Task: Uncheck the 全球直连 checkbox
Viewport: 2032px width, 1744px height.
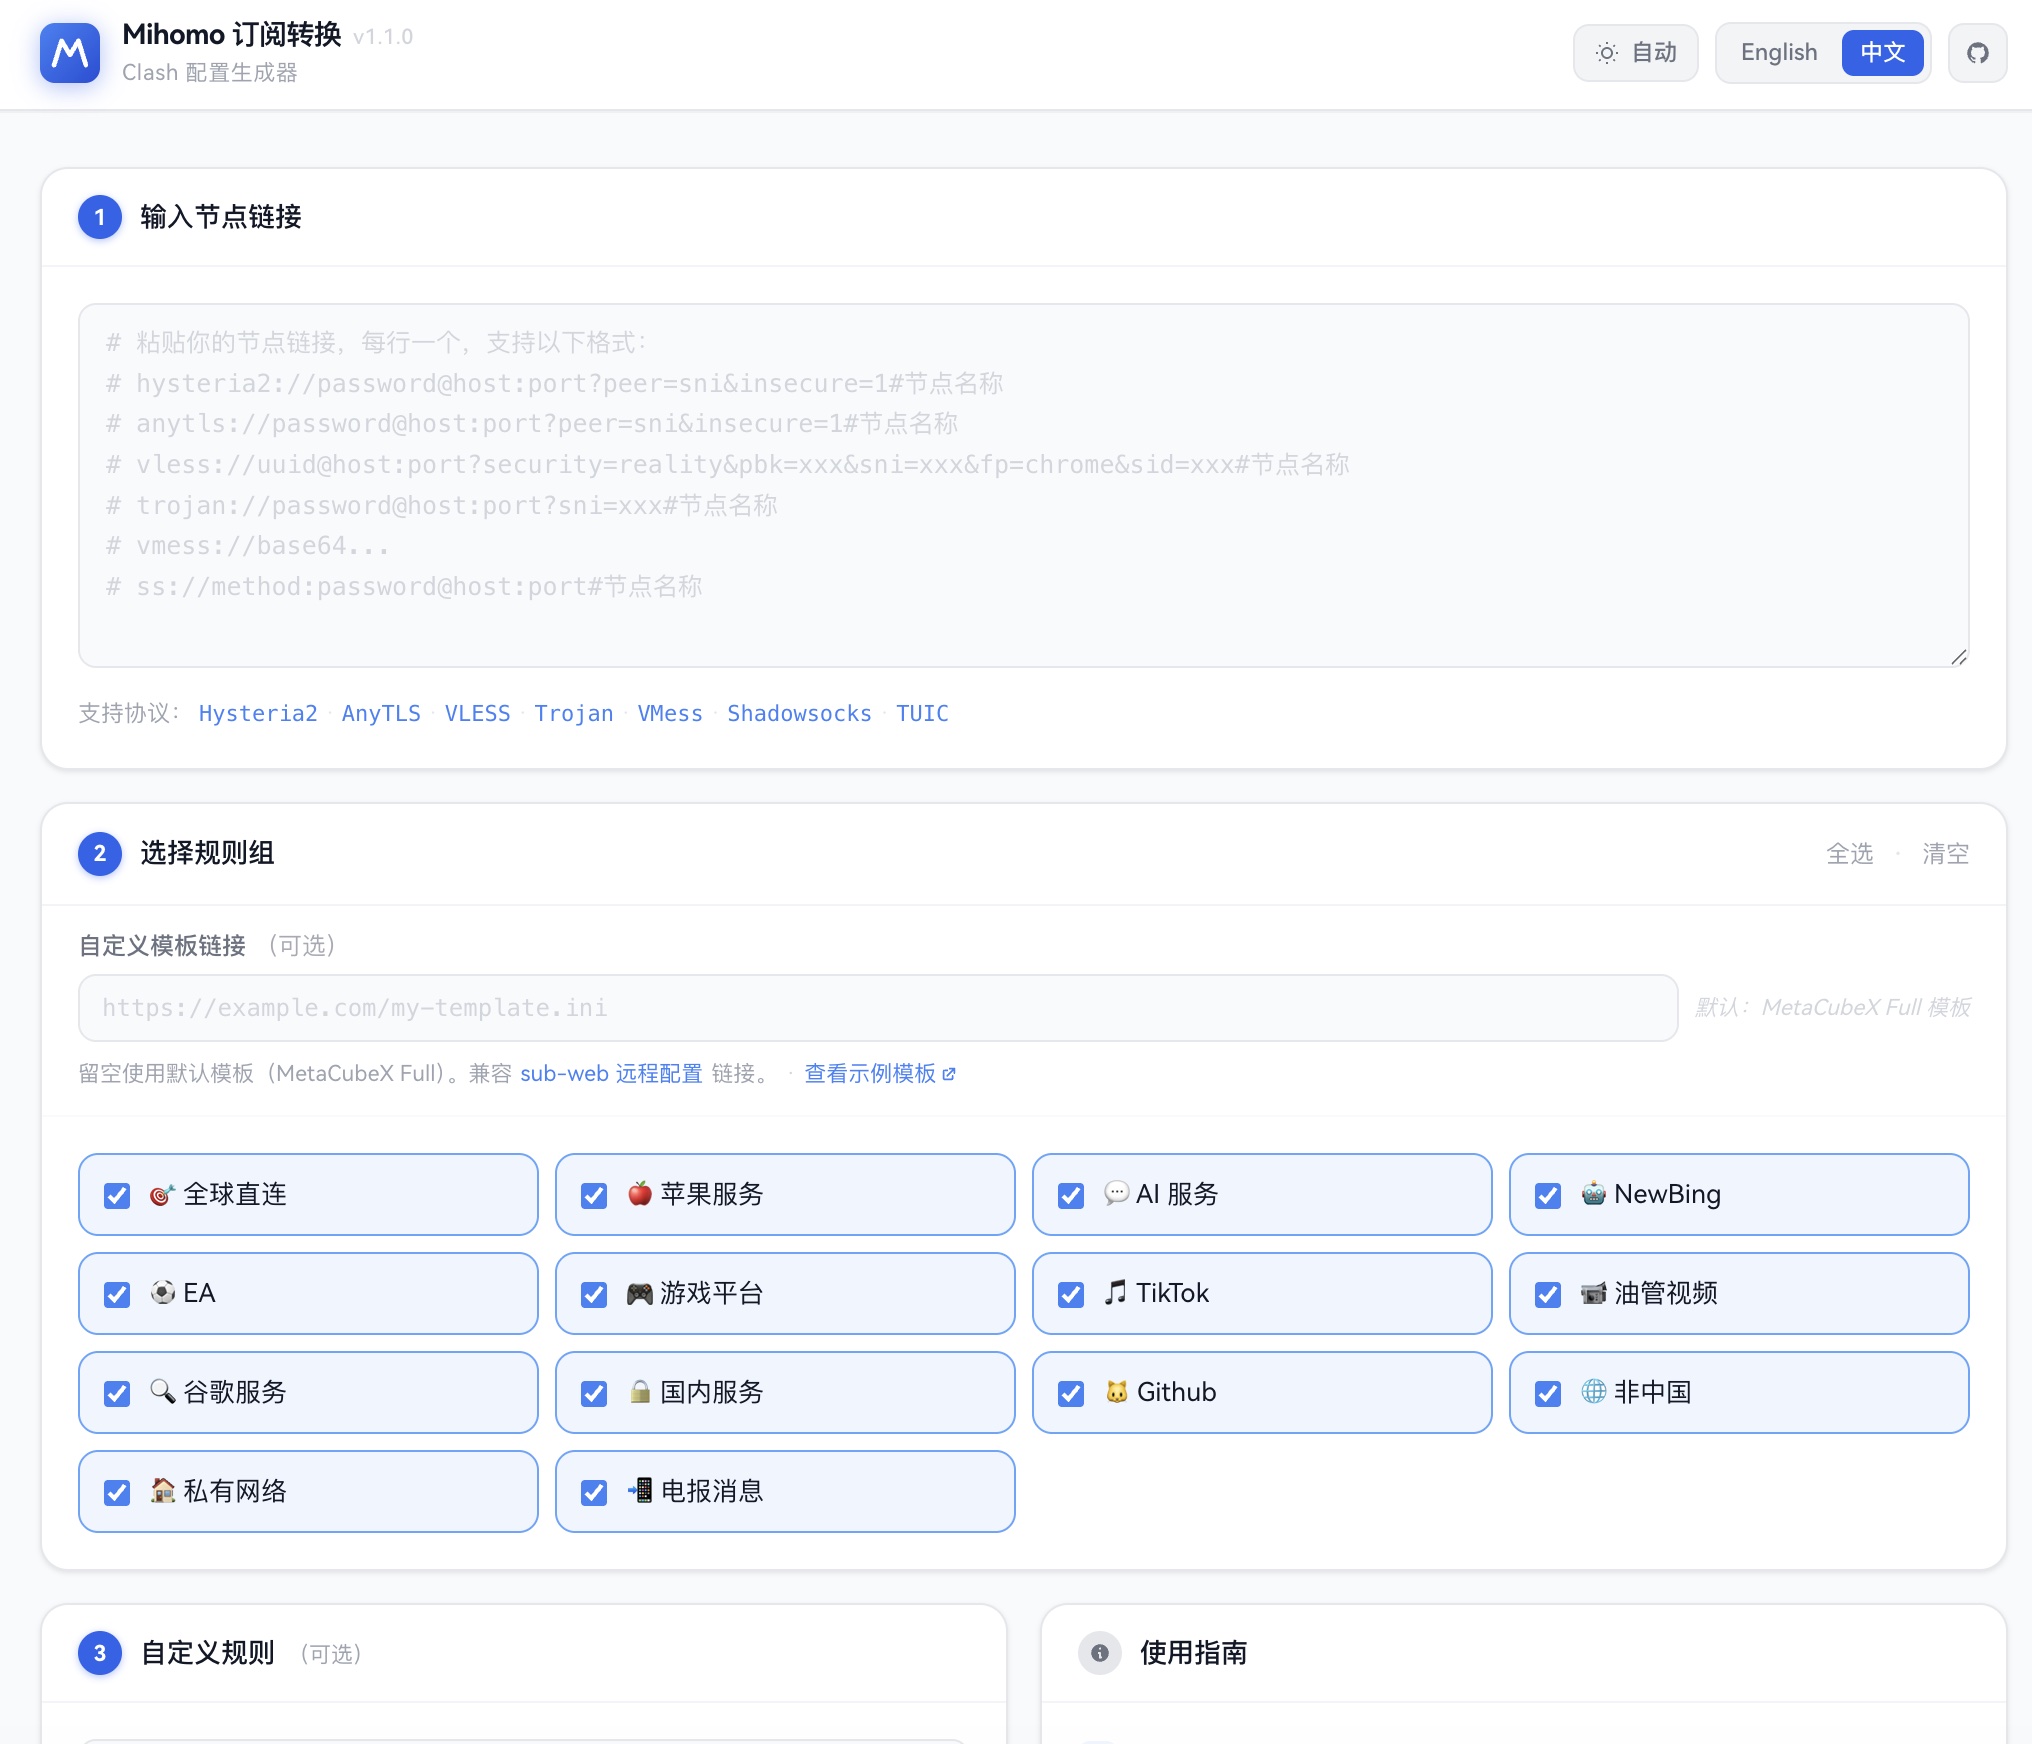Action: click(117, 1195)
